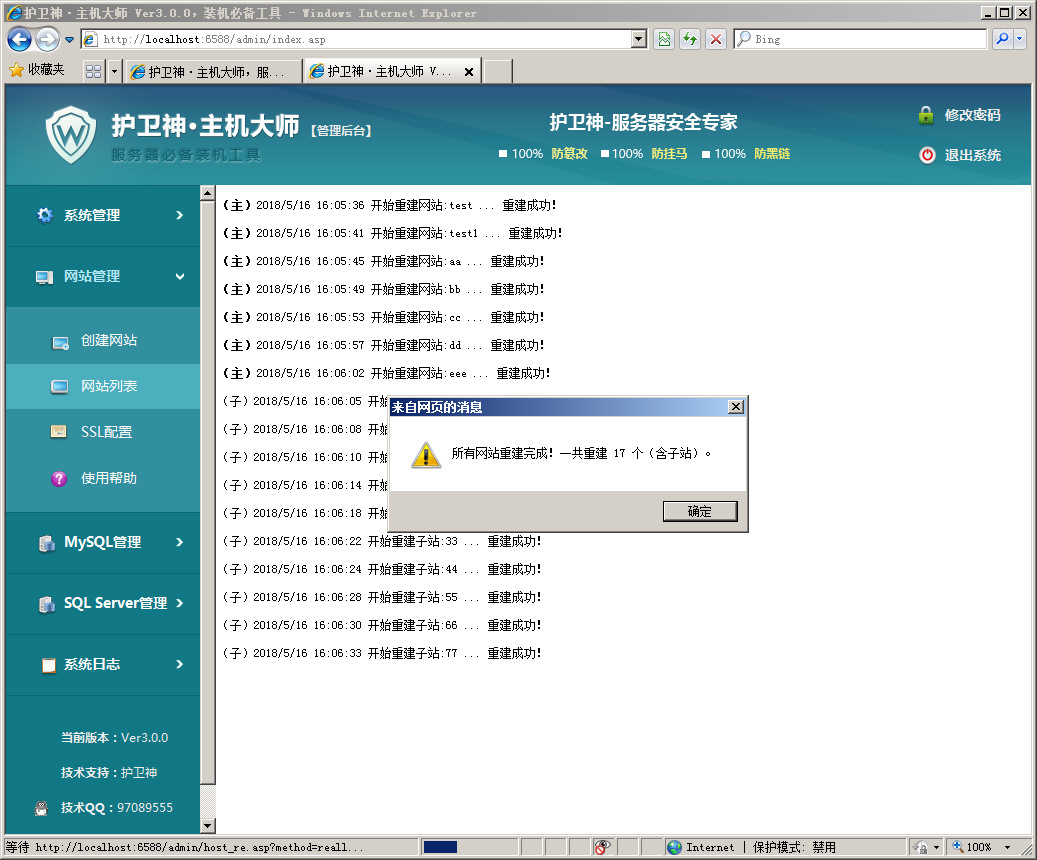Open the address bar history dropdown
1037x860 pixels.
(x=639, y=40)
